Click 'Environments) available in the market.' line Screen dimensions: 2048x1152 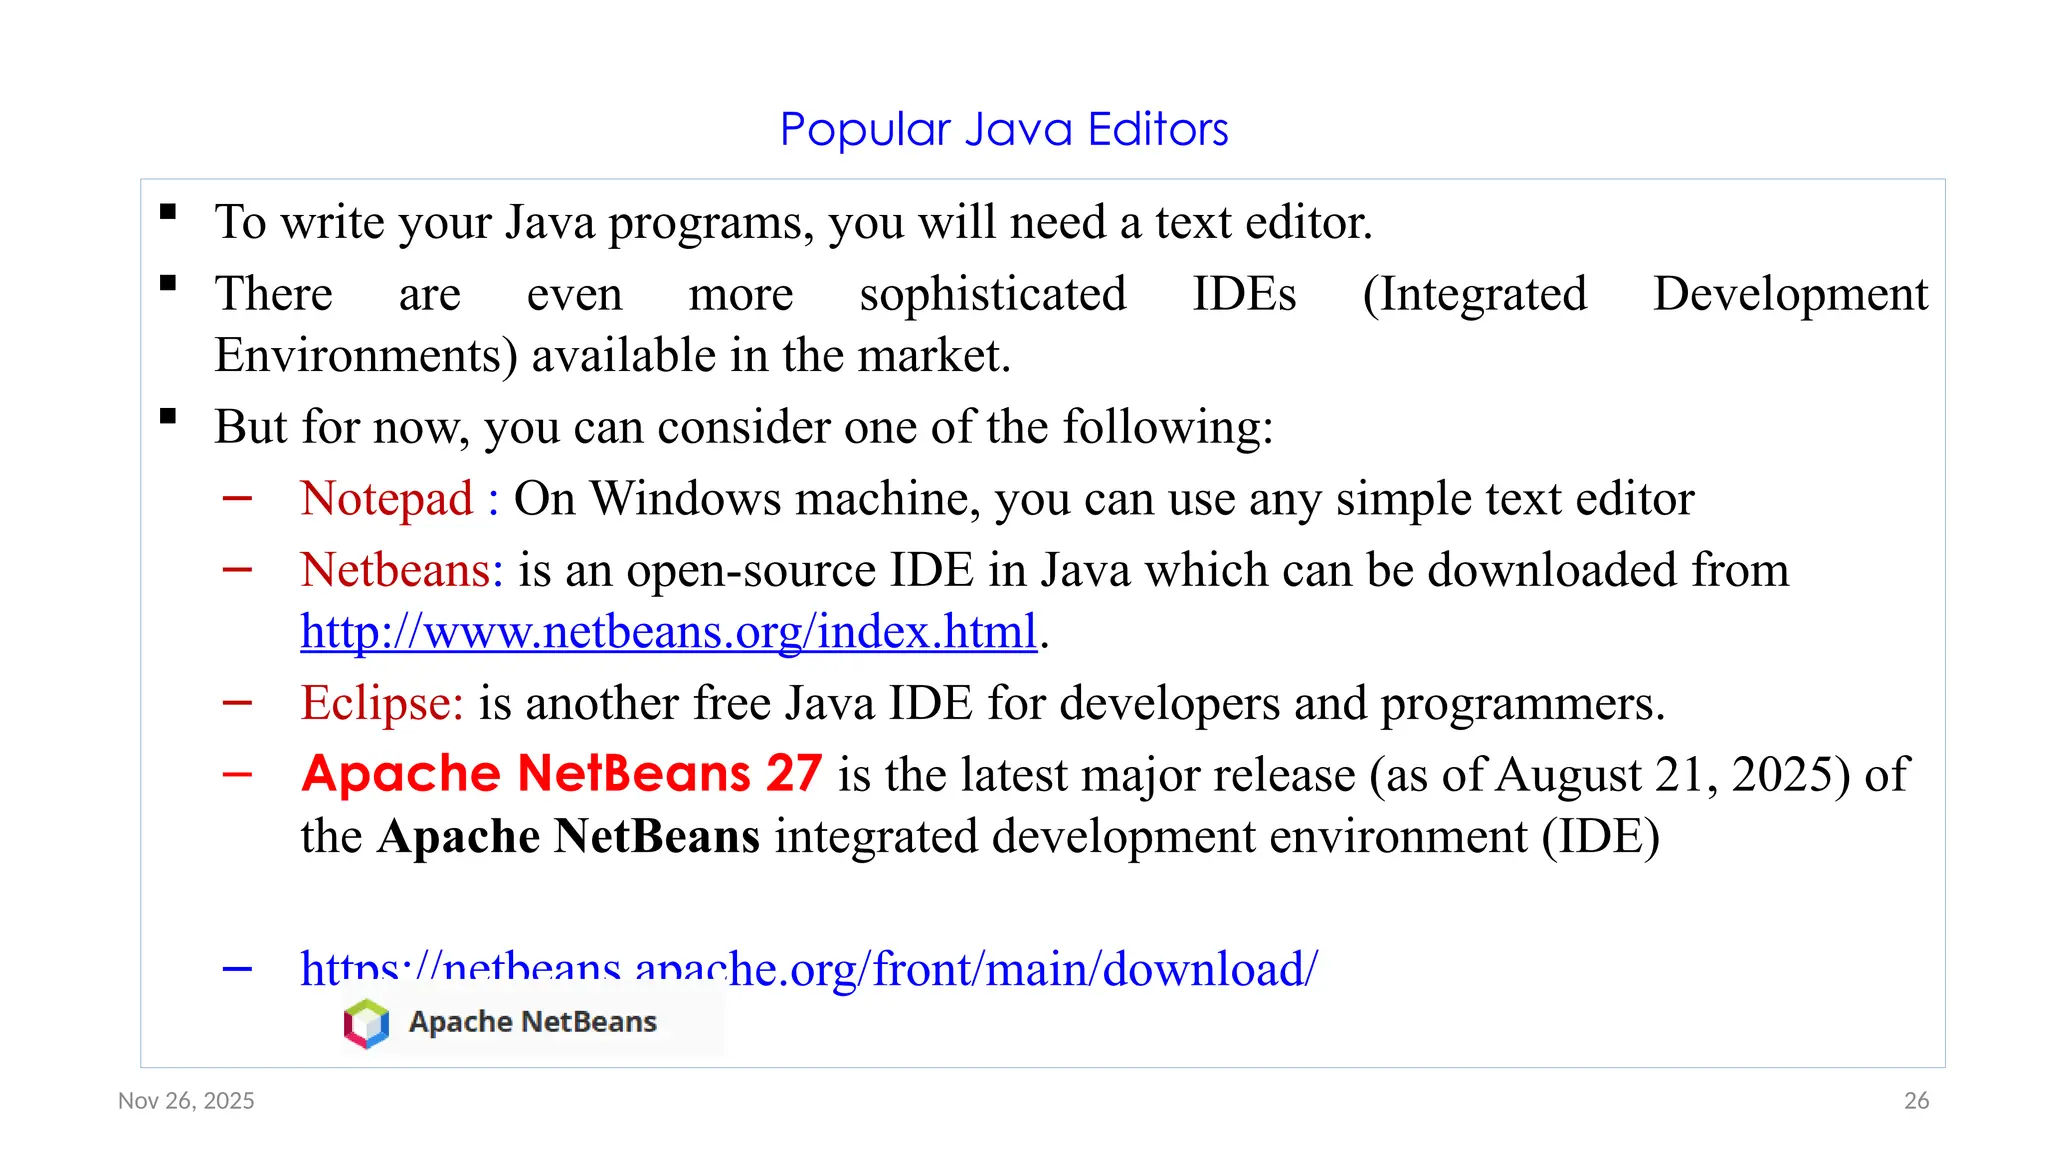point(613,356)
